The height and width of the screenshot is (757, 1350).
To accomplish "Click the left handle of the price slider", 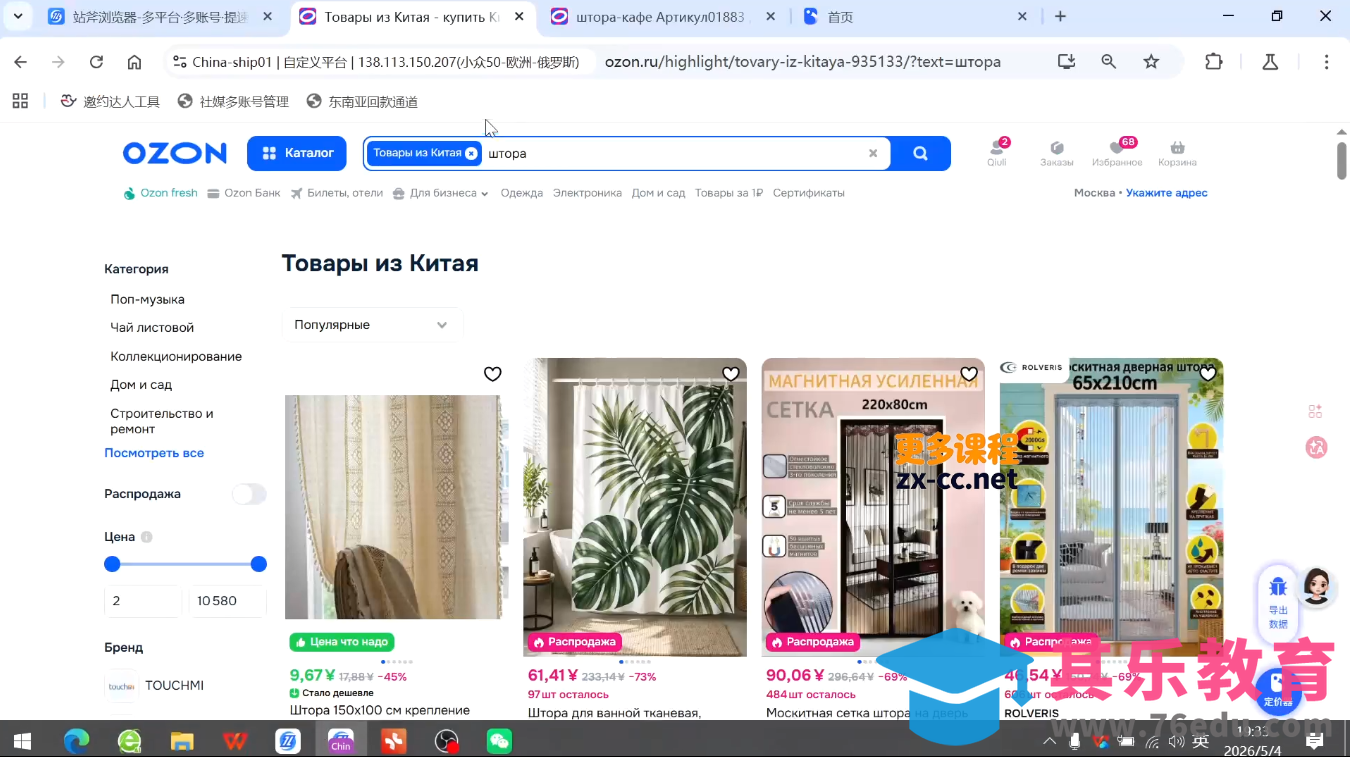I will pos(112,564).
